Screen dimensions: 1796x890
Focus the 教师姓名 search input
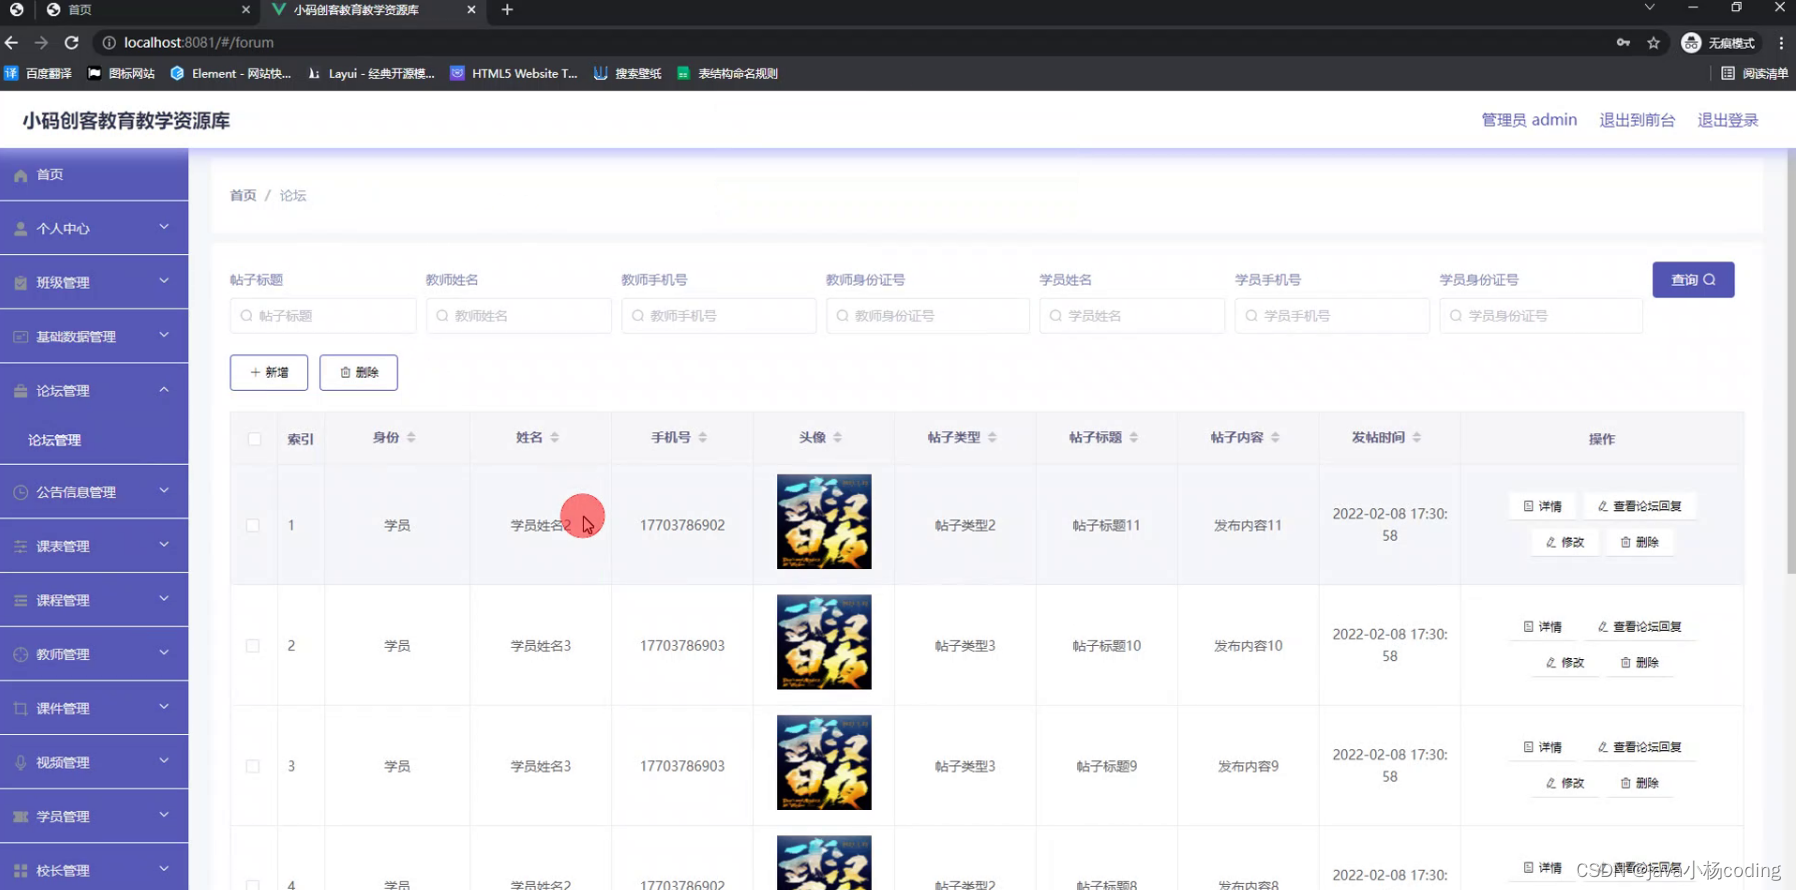pyautogui.click(x=518, y=316)
